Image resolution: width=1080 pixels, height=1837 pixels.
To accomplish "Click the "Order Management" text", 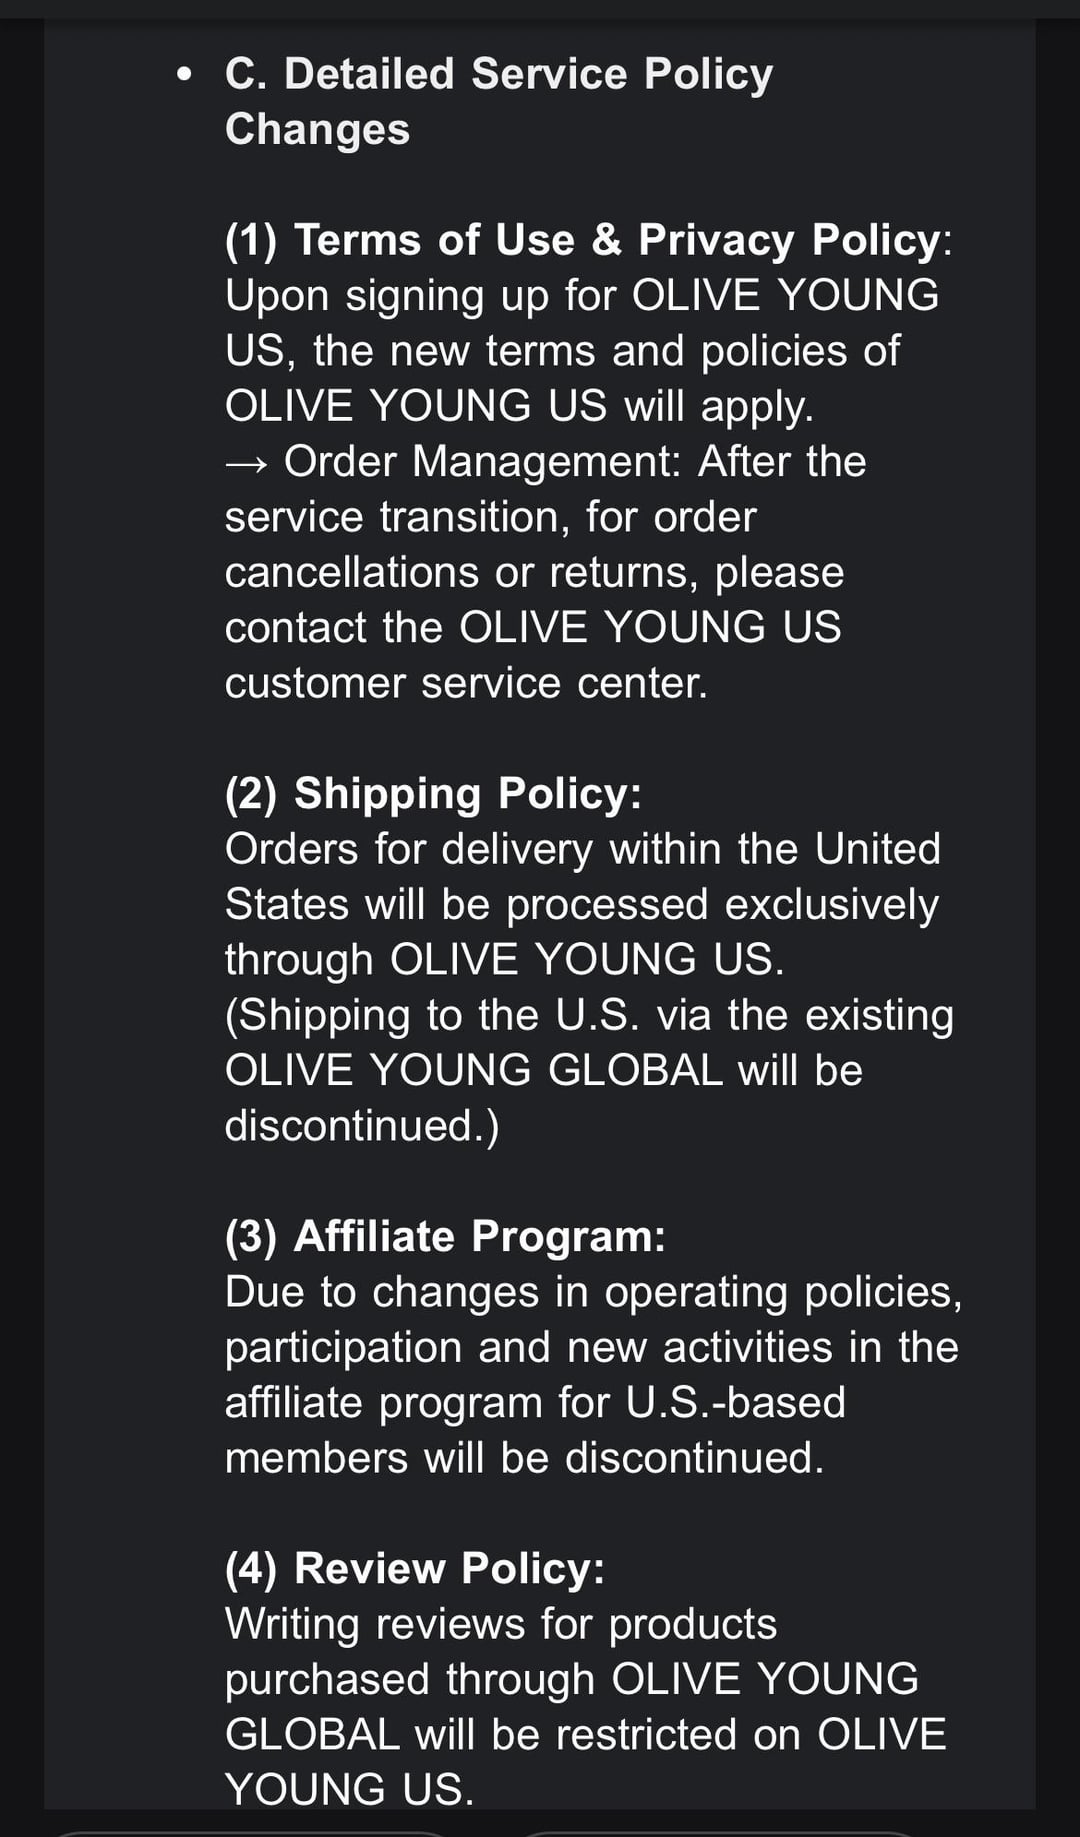I will coord(481,462).
